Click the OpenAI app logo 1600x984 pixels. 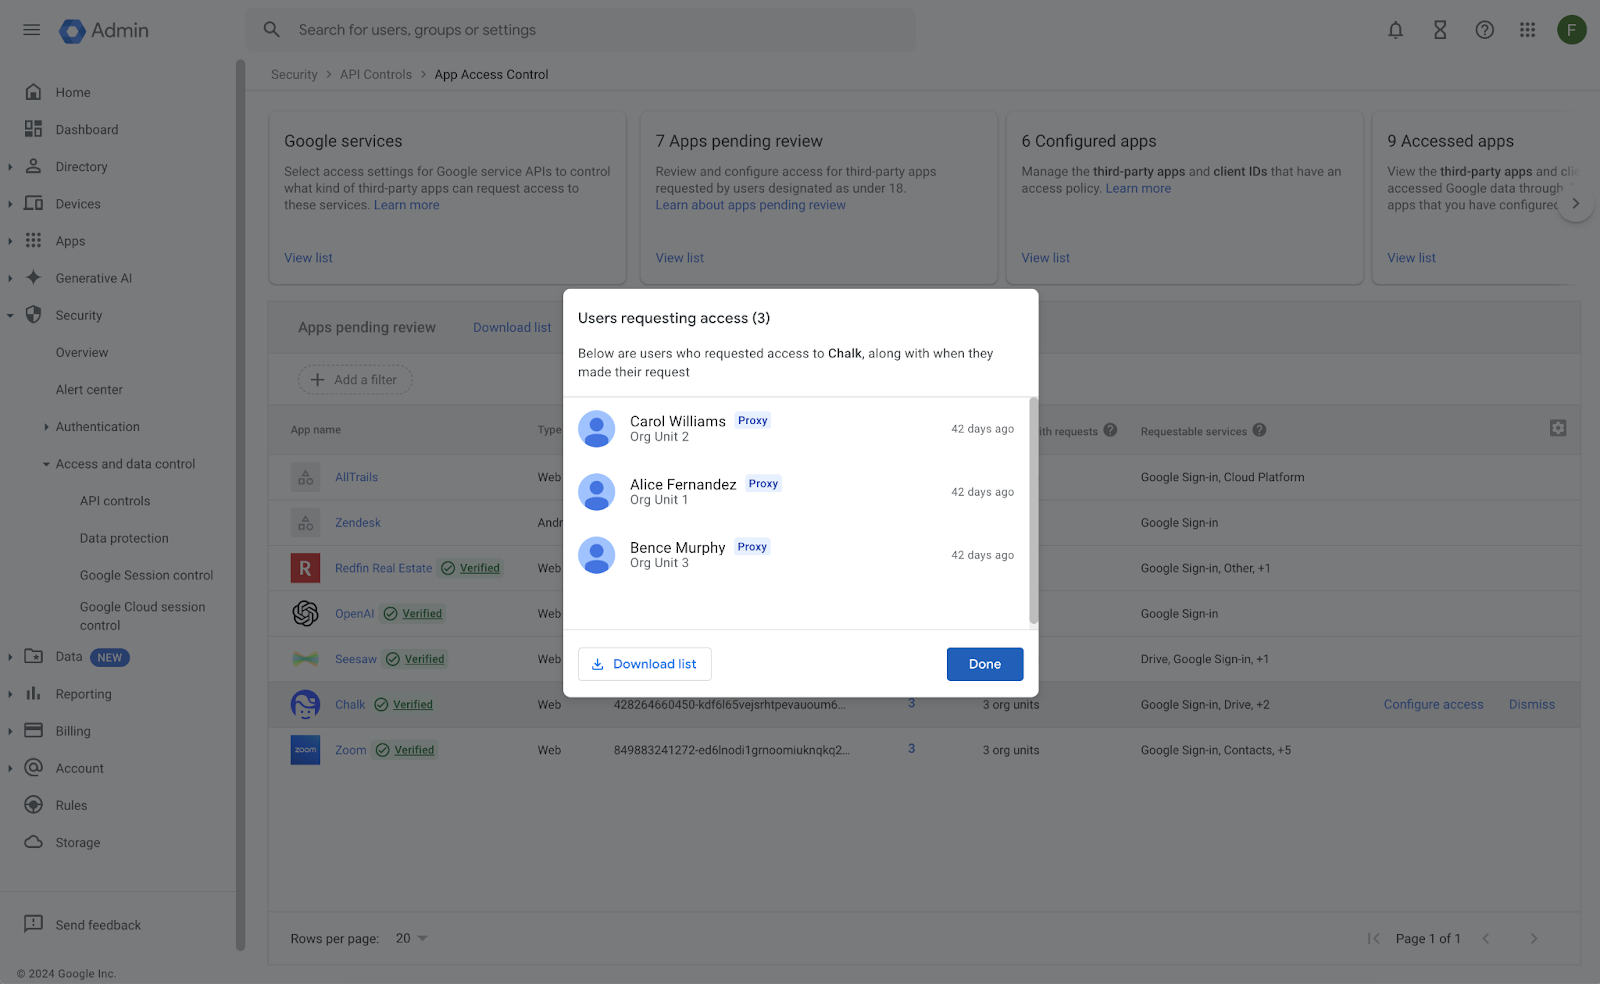[305, 613]
